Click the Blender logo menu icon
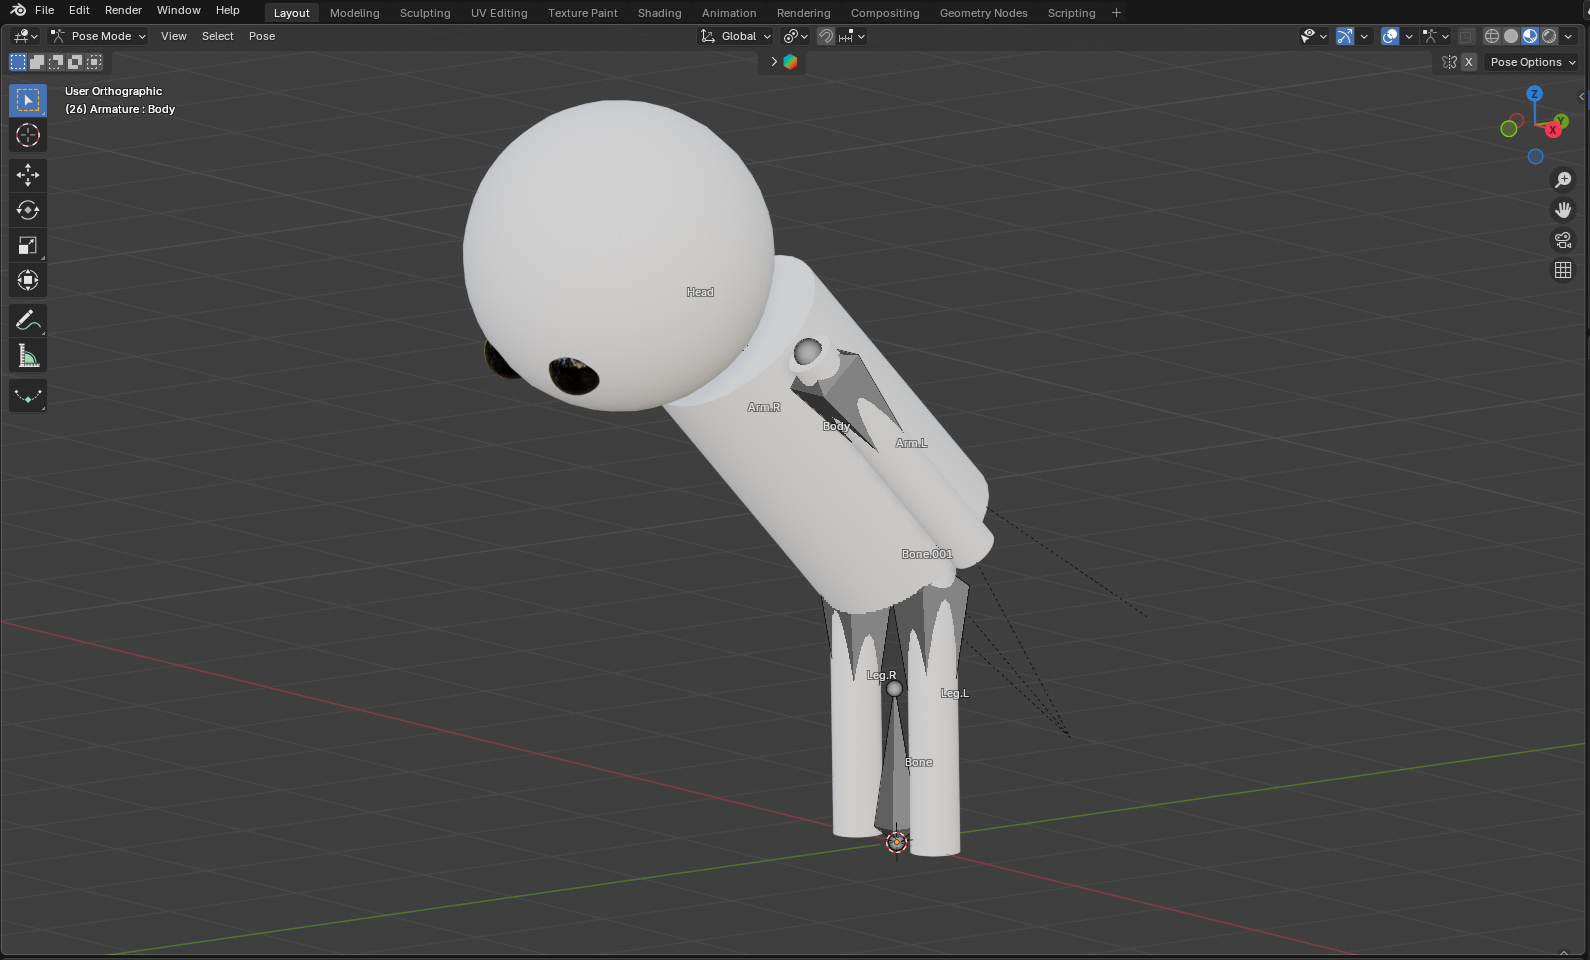Image resolution: width=1590 pixels, height=960 pixels. (x=18, y=10)
